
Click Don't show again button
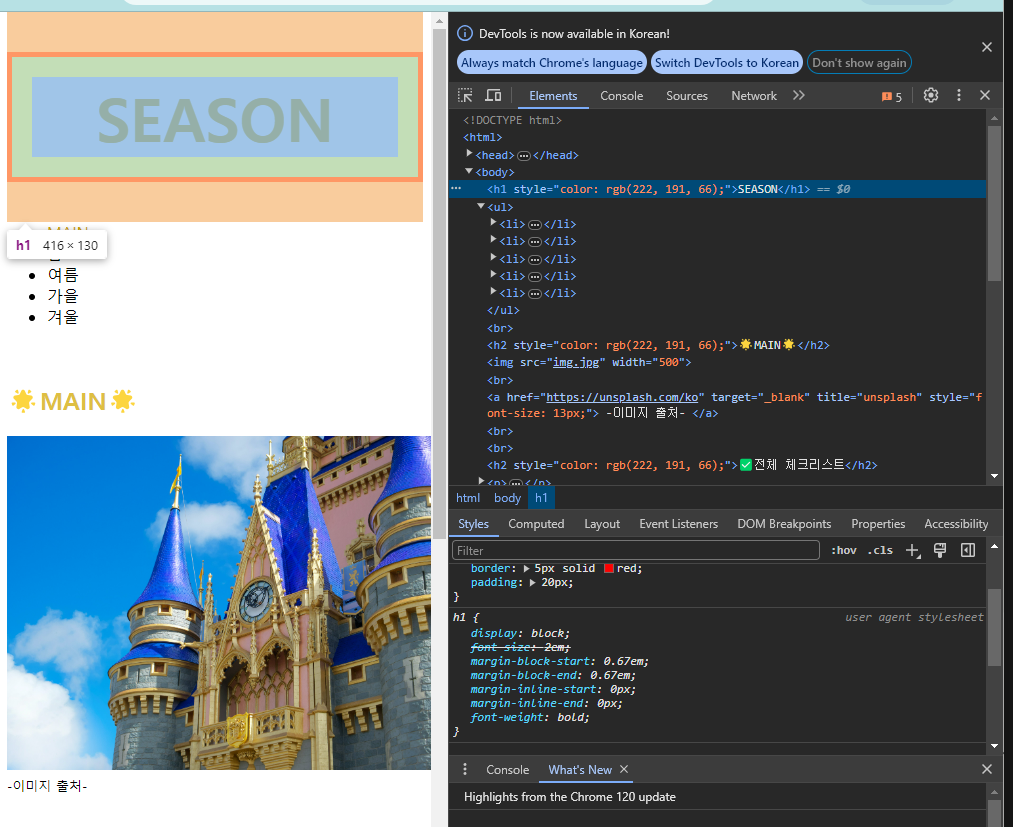pos(859,63)
